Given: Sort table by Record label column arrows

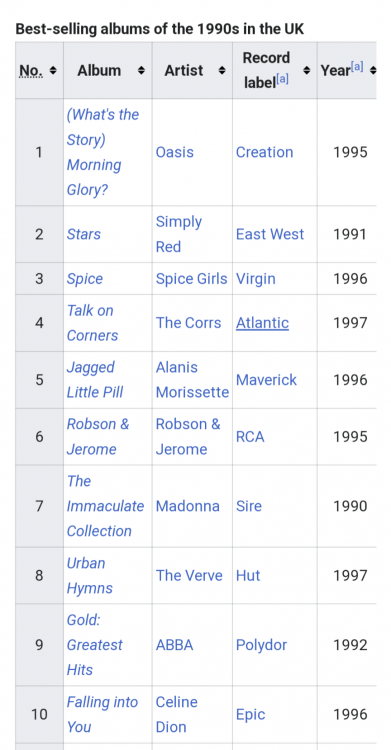Looking at the screenshot, I should point(306,70).
